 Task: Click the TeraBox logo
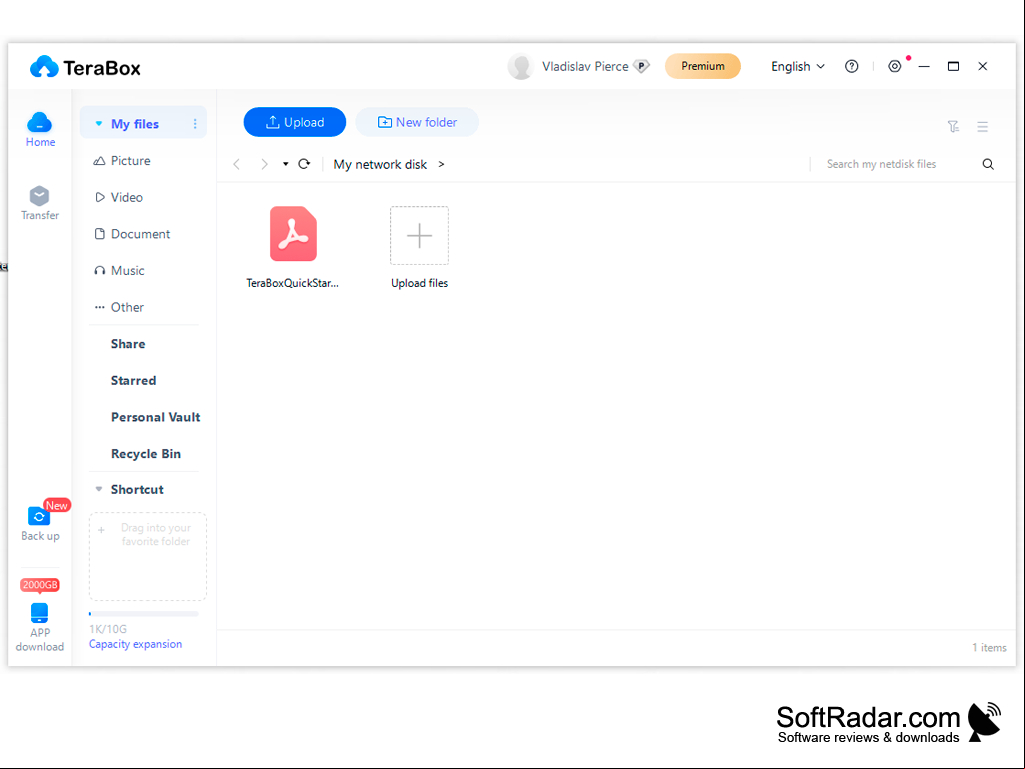coord(85,67)
